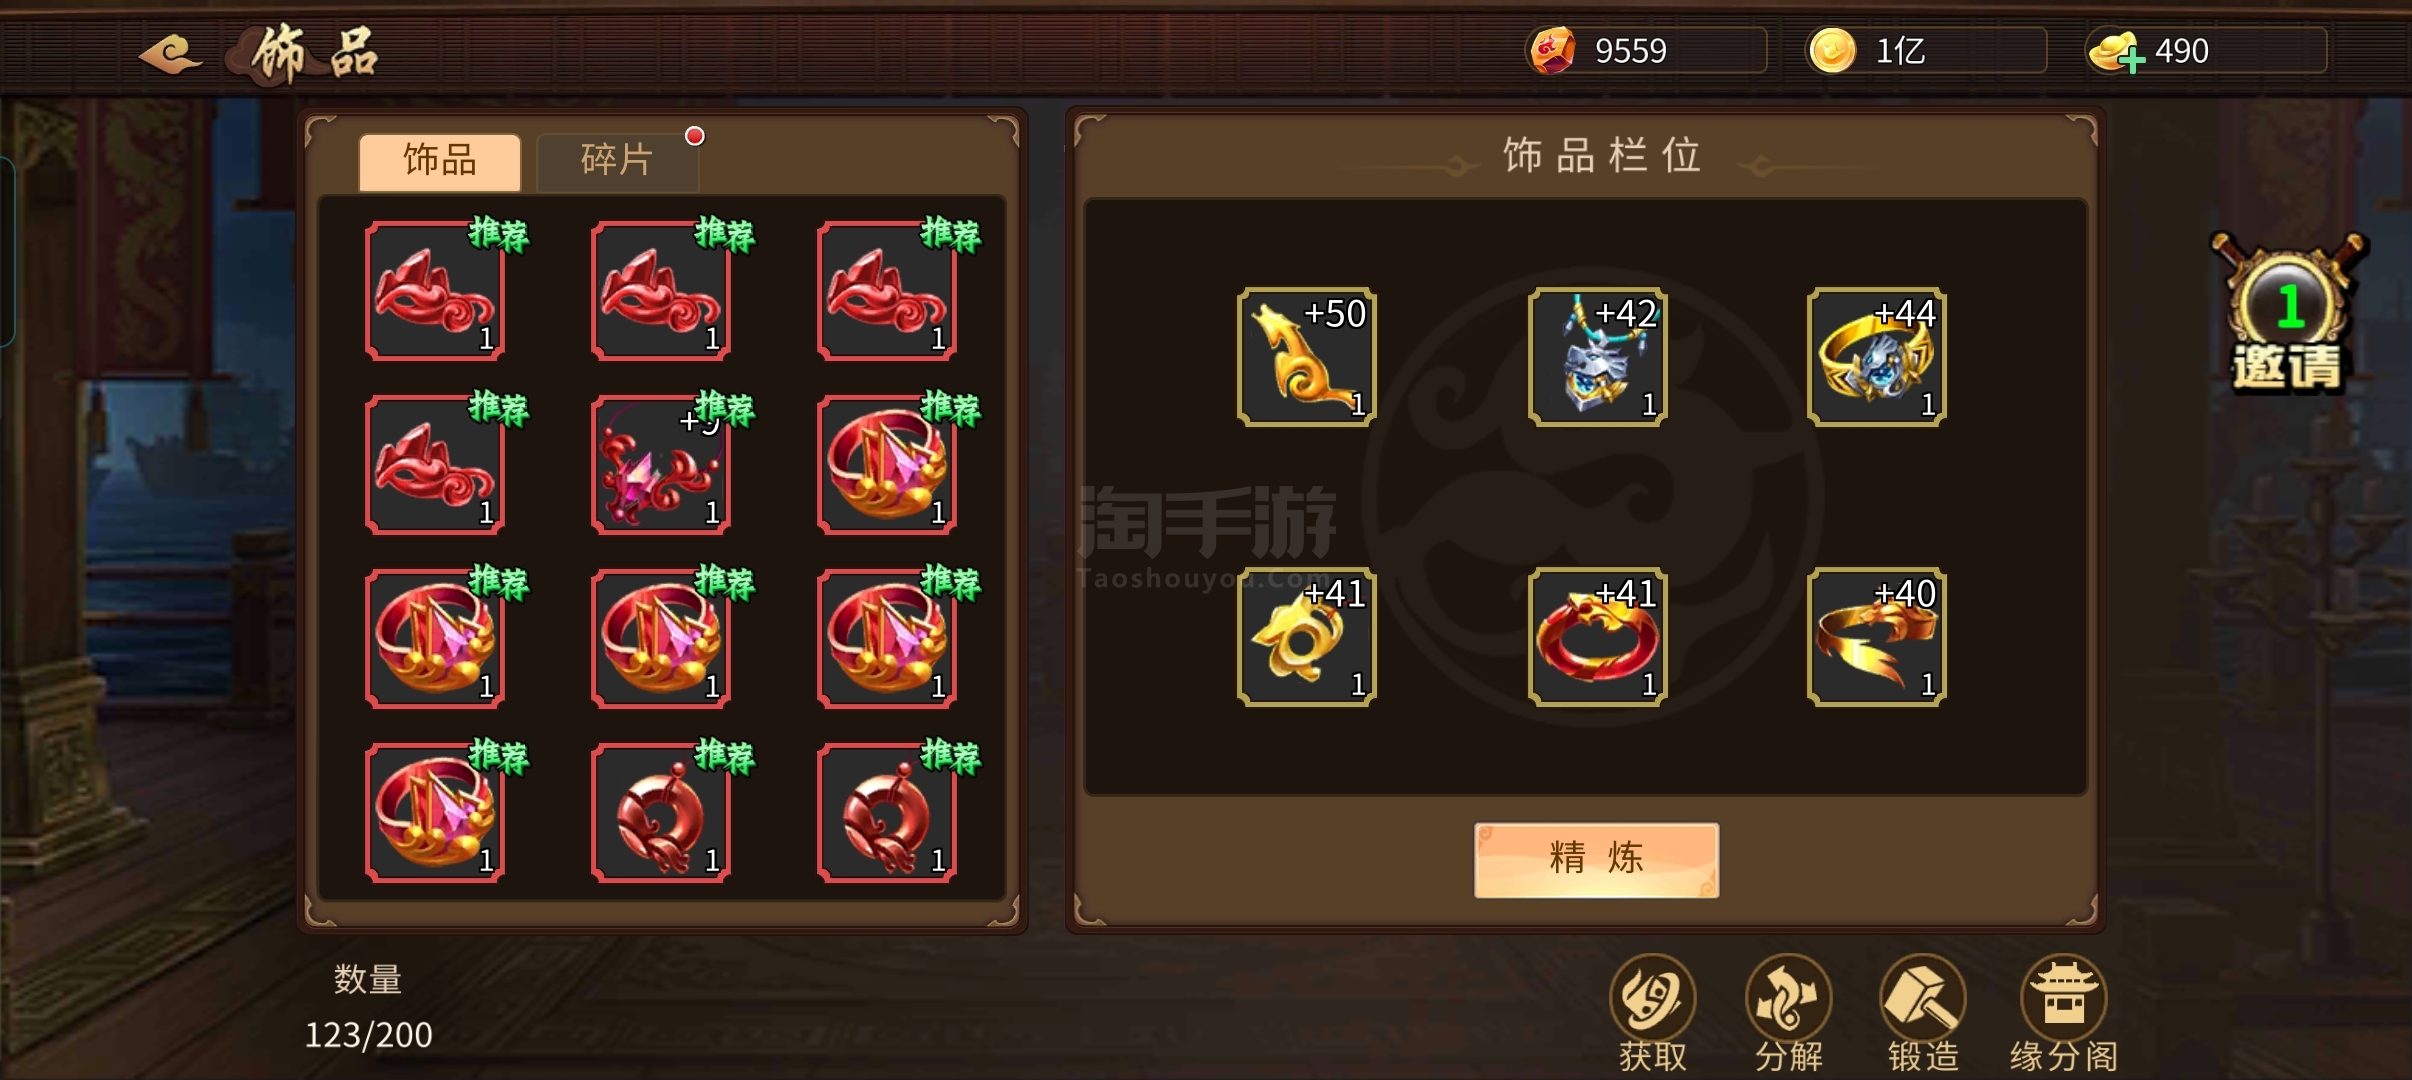Screen dimensions: 2412x1080
Task: Select the equipped +41 red bracelet
Action: (1597, 637)
